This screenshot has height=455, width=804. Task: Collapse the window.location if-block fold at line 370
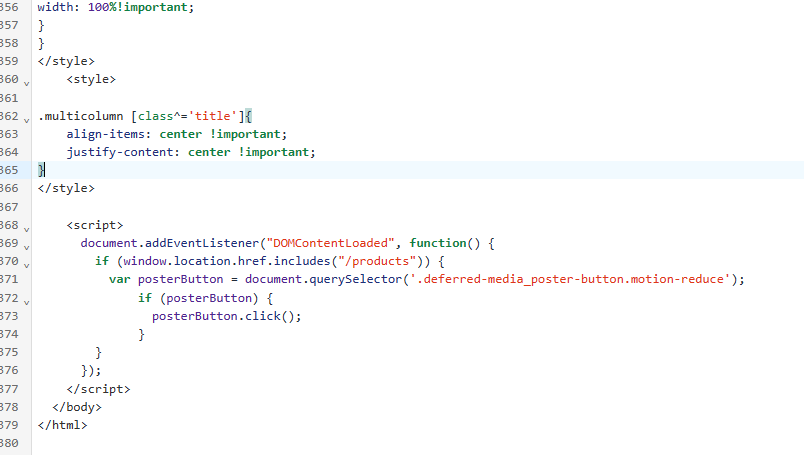(x=27, y=265)
